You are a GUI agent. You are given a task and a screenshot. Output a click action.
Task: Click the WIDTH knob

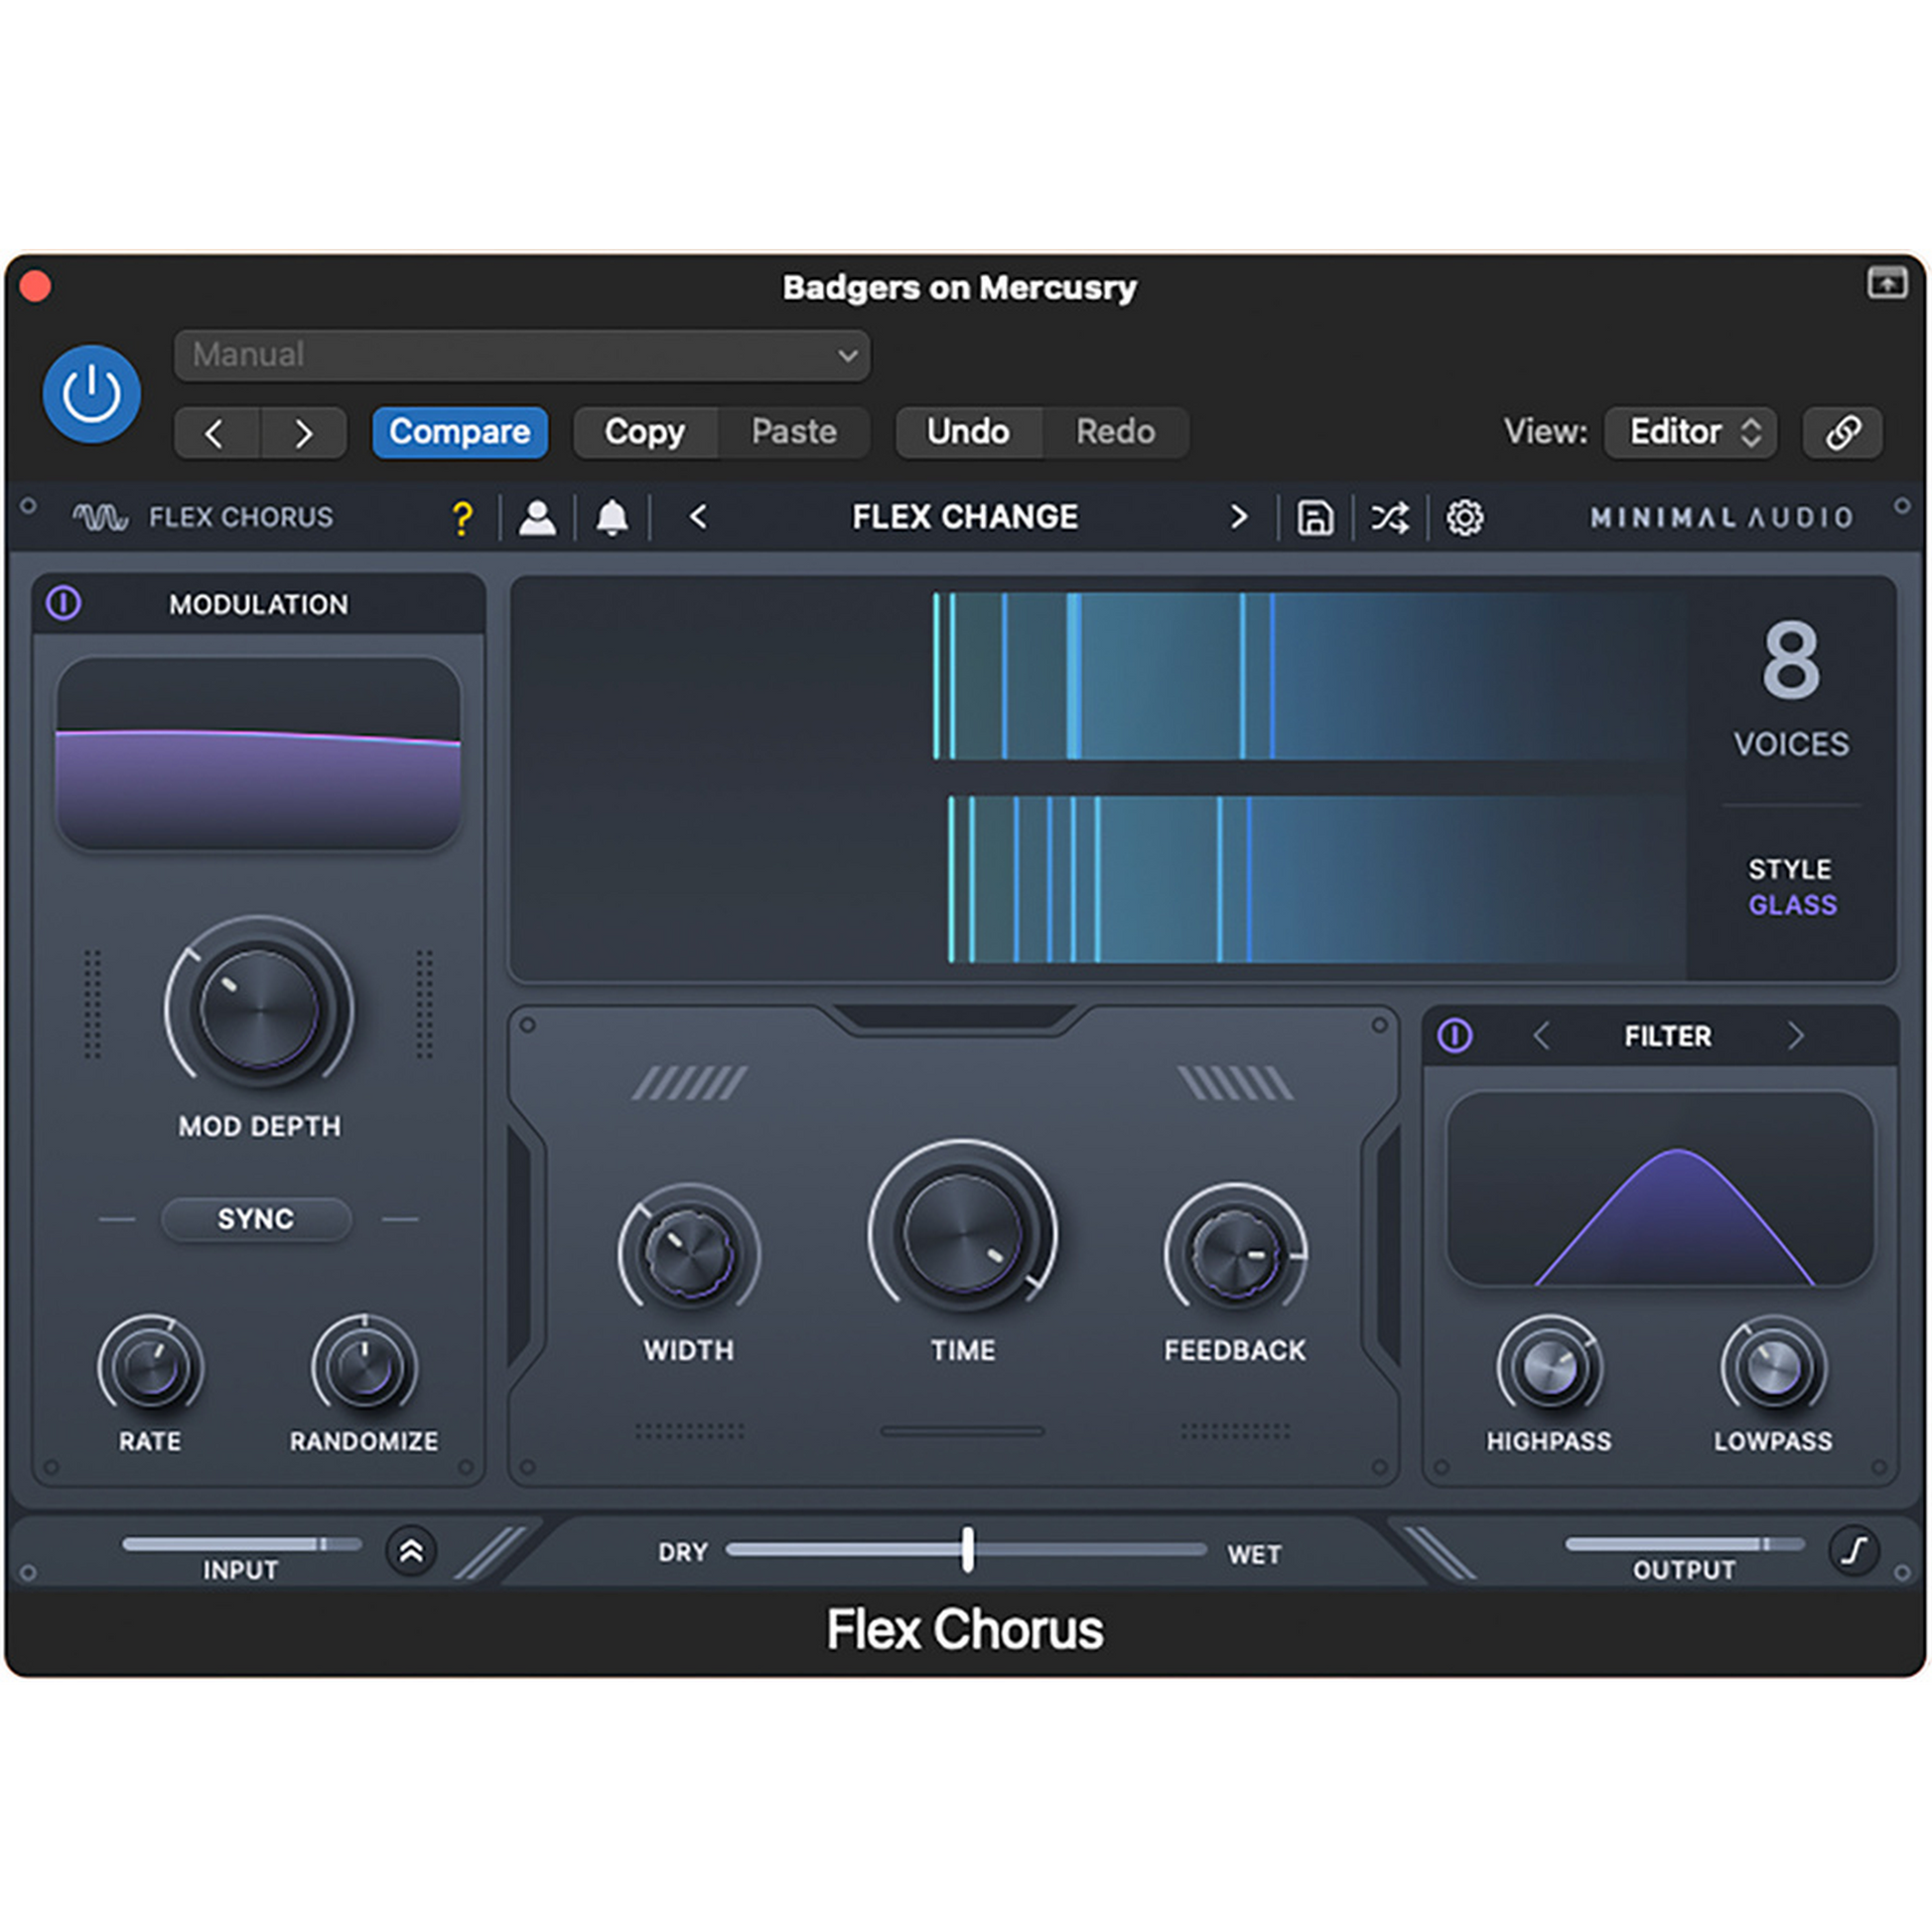(x=689, y=1253)
